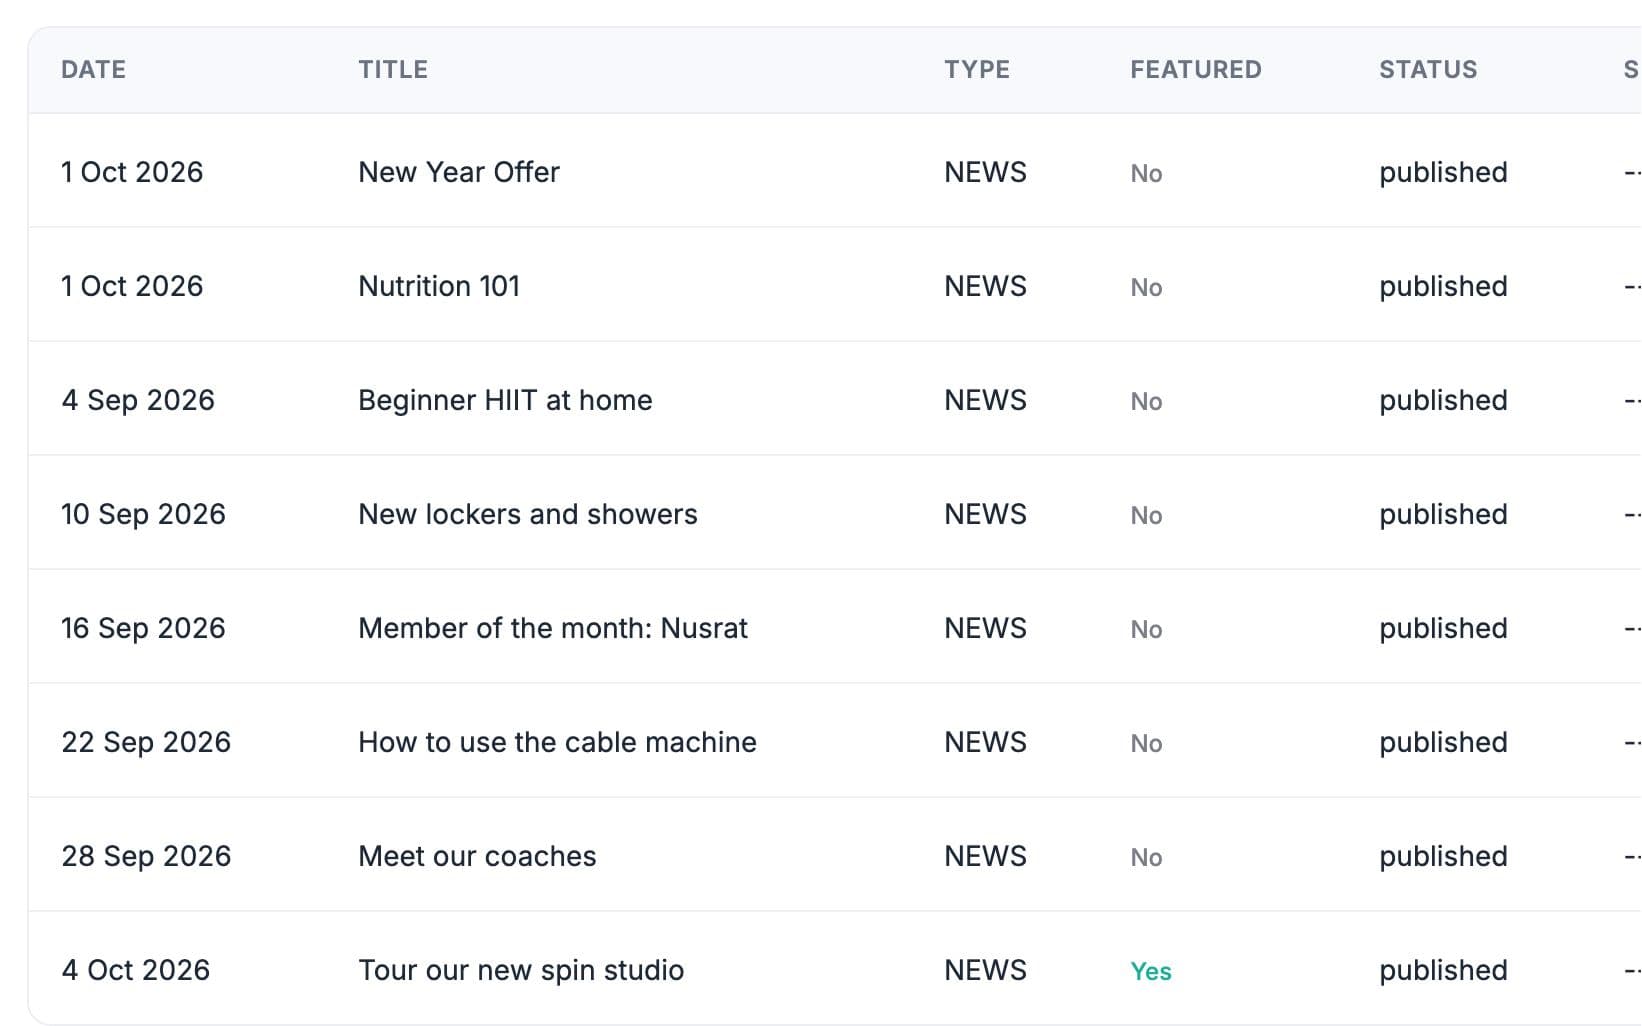Click the FEATURED column header
1642x1026 pixels.
click(1196, 69)
